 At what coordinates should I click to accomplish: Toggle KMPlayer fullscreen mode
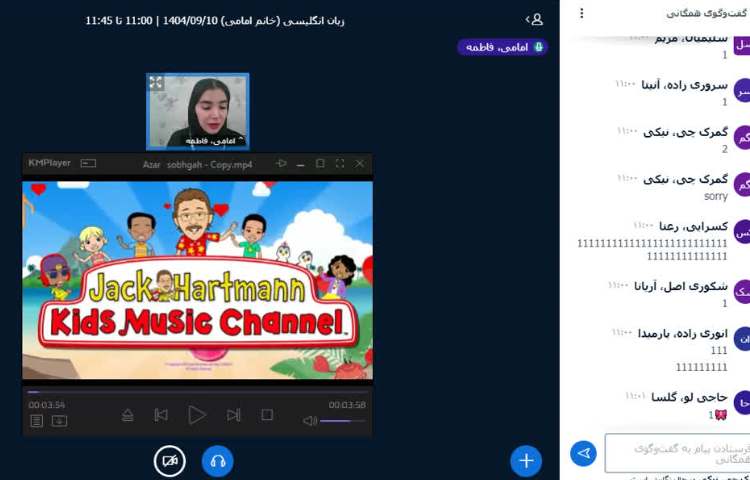340,164
